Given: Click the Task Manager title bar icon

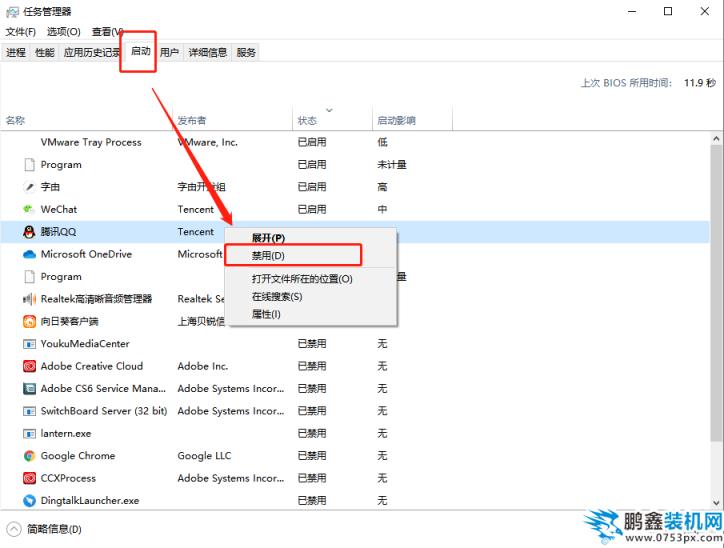Looking at the screenshot, I should point(12,12).
